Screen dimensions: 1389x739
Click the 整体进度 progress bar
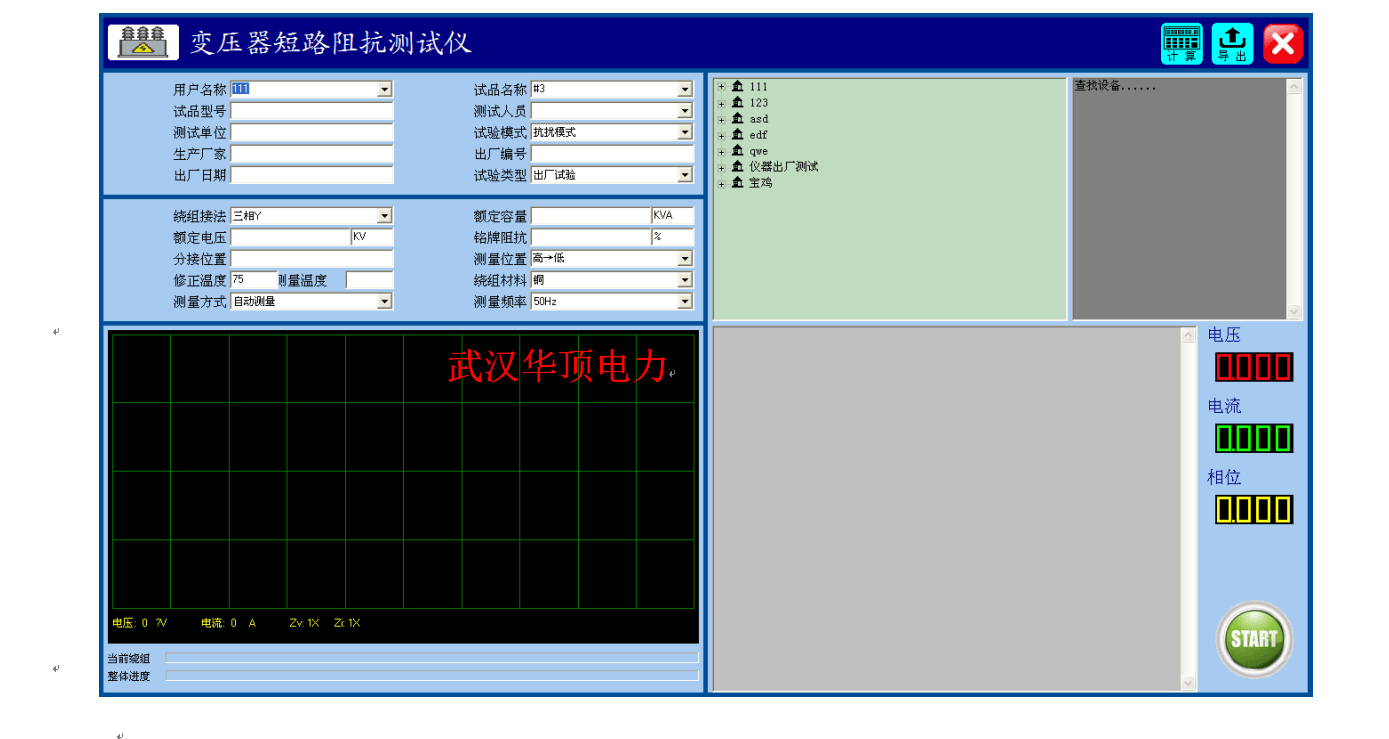432,676
